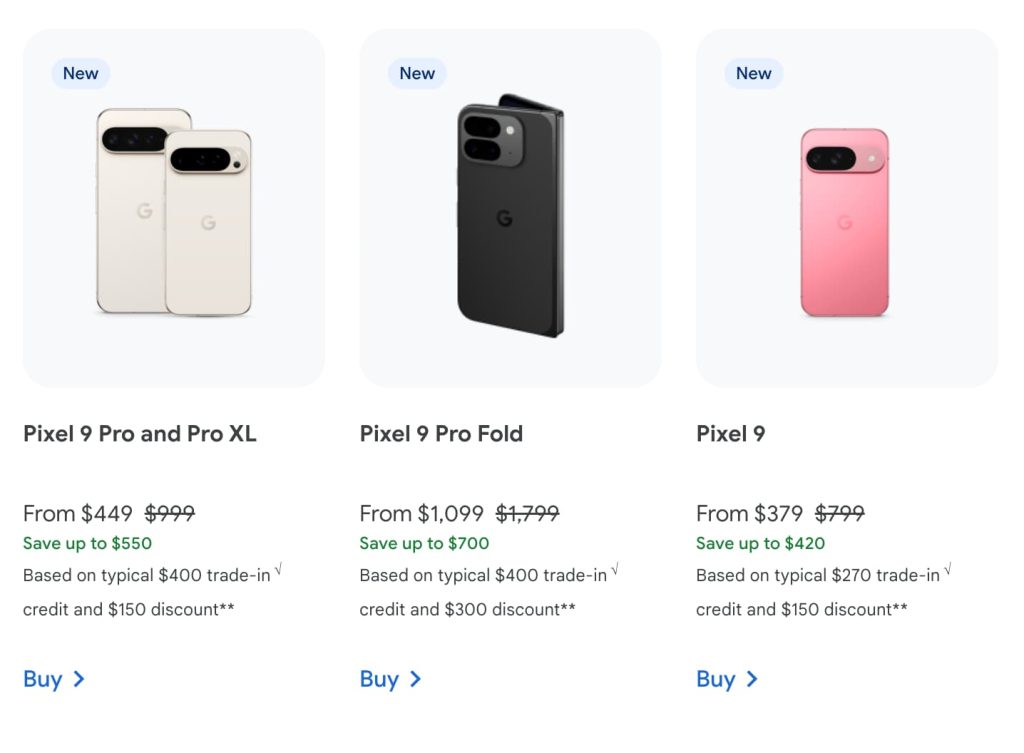Expand the Buy chevron for Pixel 9 Pro Fold
This screenshot has height=753, width=1024.
414,679
